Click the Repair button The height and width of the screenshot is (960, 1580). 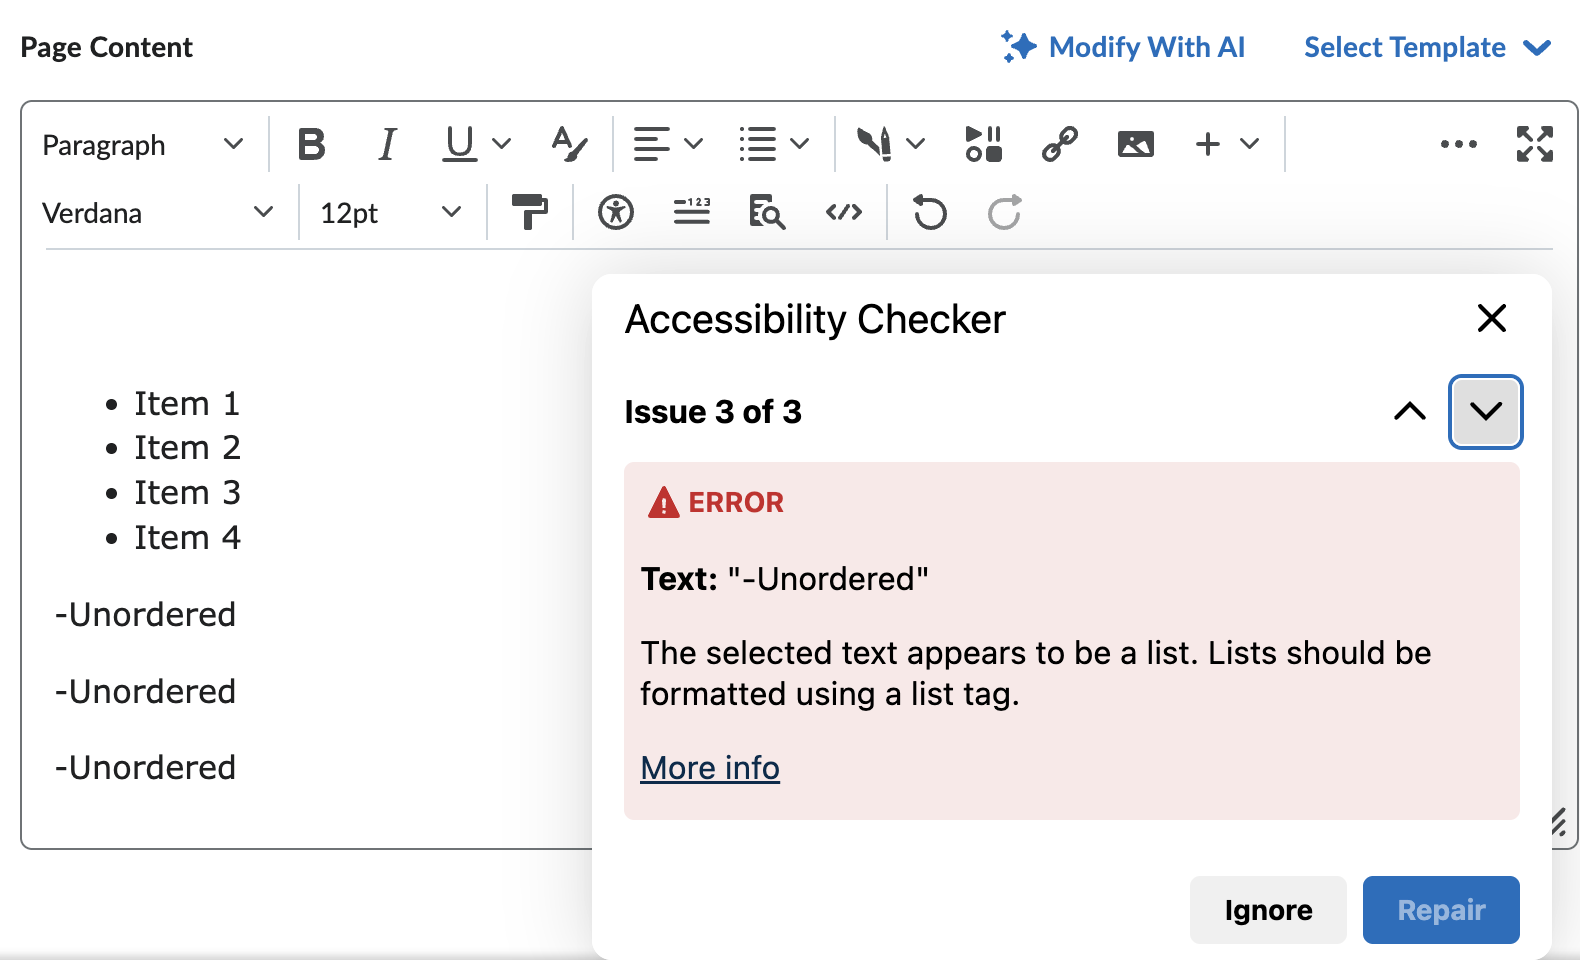(x=1441, y=910)
